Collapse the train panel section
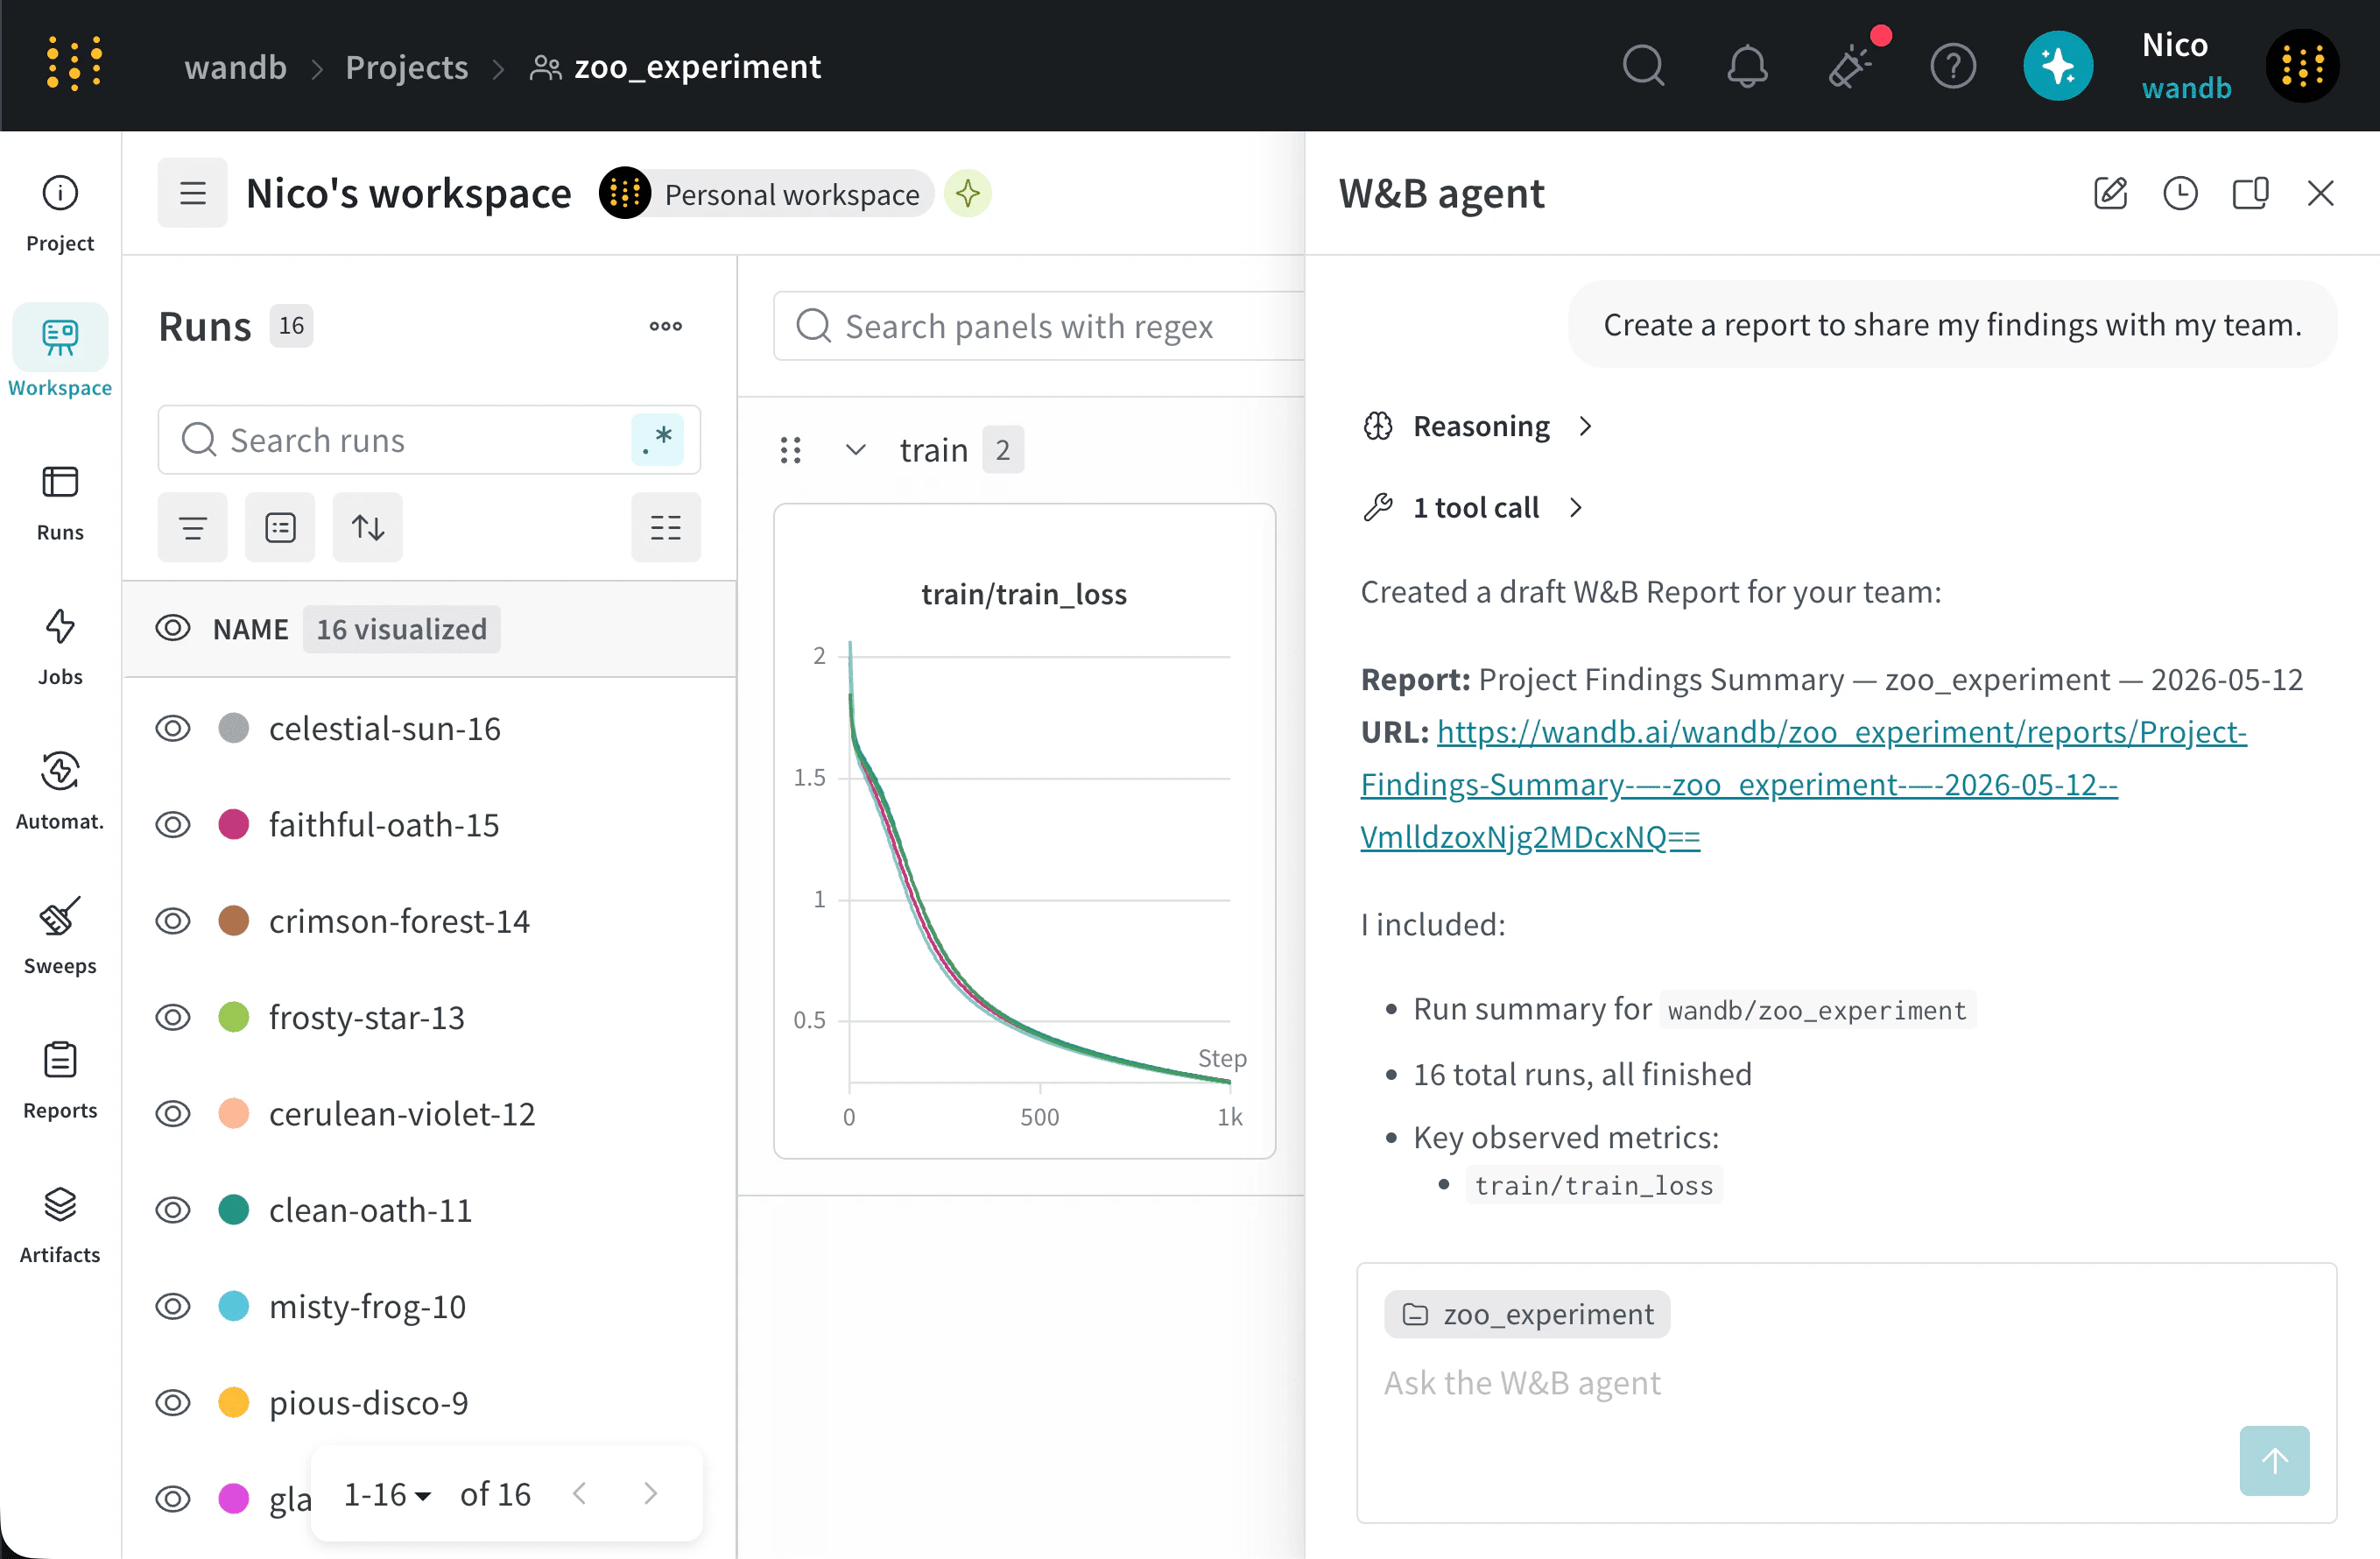The height and width of the screenshot is (1559, 2380). pyautogui.click(x=855, y=450)
